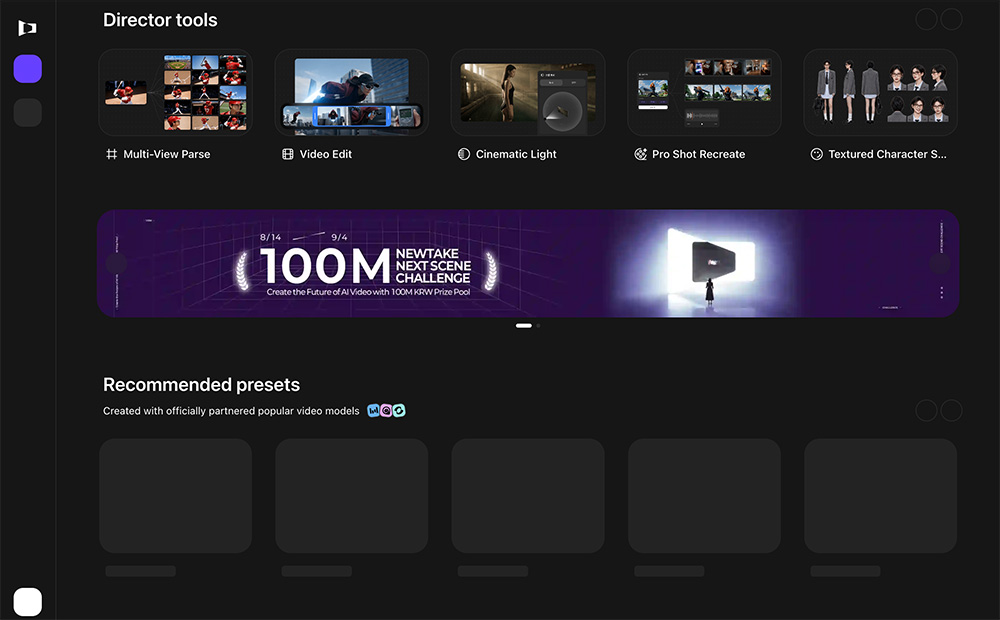Go to previous Director tools page
Screen dimensions: 1000x620
926,19
